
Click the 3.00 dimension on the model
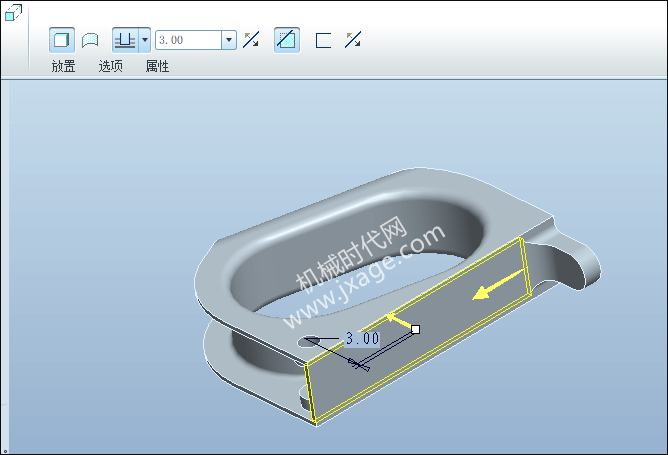point(362,338)
